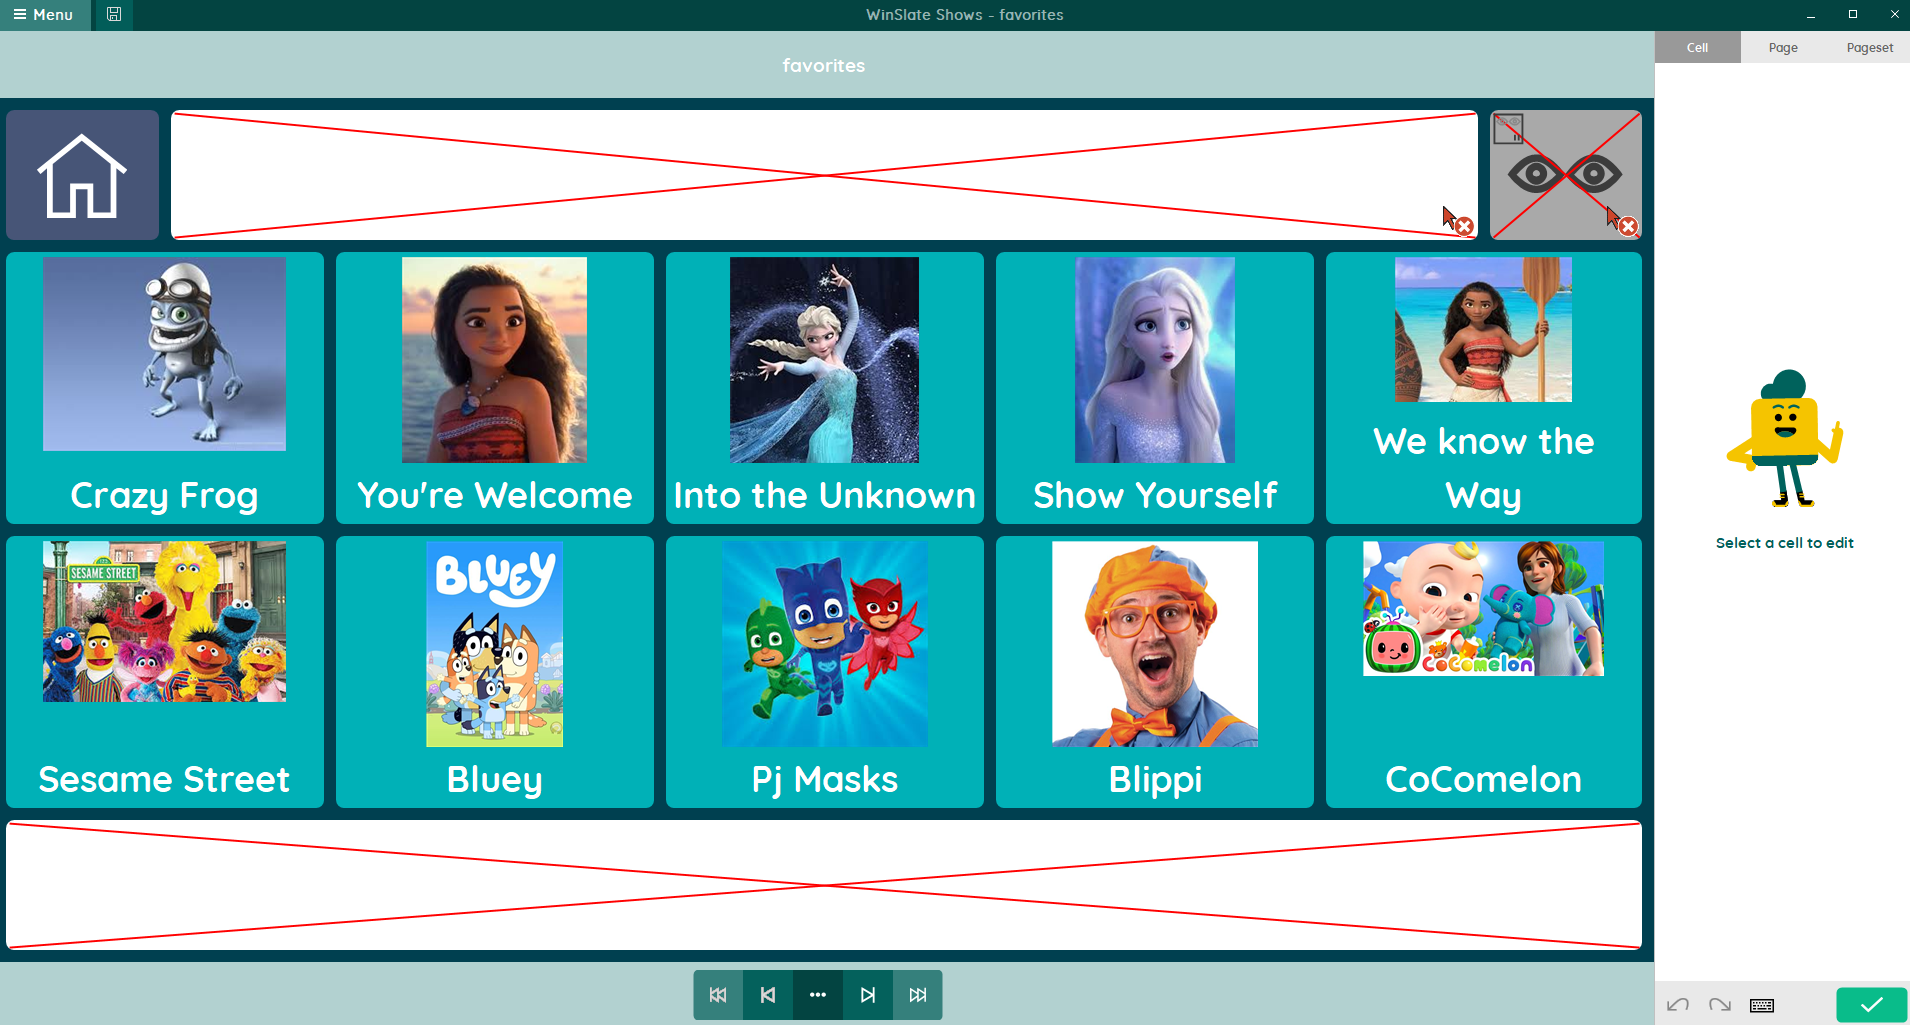Select the Crazy Frog cell

(x=165, y=388)
